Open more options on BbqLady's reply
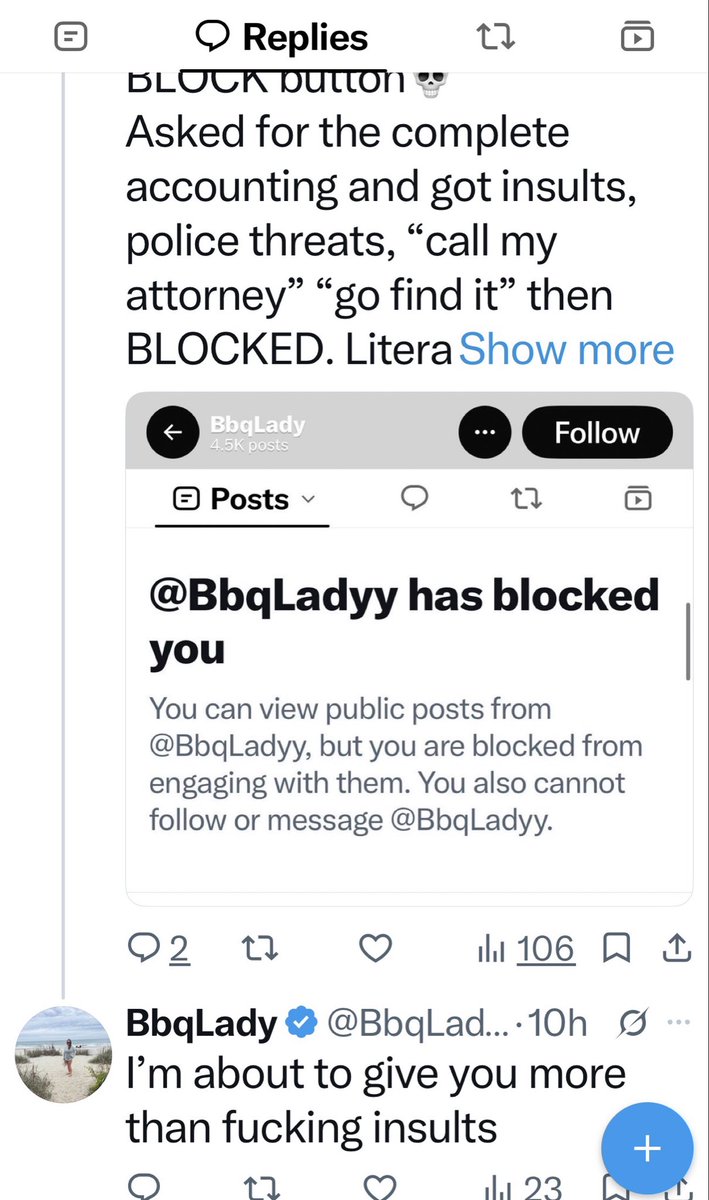The height and width of the screenshot is (1200, 709). [677, 1022]
